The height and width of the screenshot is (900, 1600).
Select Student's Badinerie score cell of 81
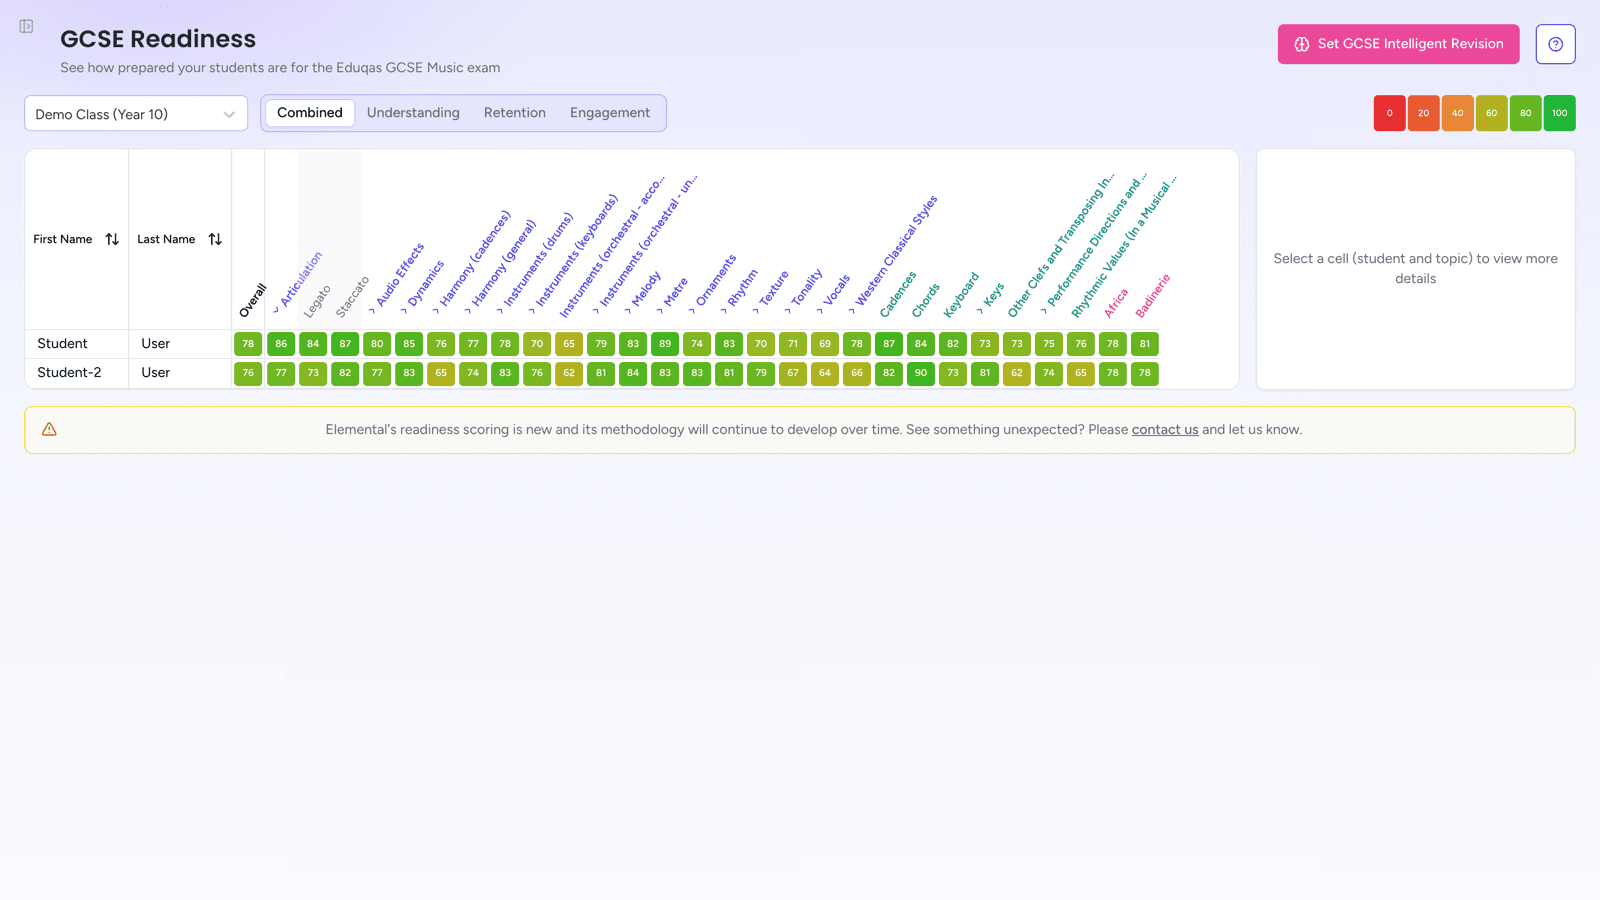[x=1145, y=344]
